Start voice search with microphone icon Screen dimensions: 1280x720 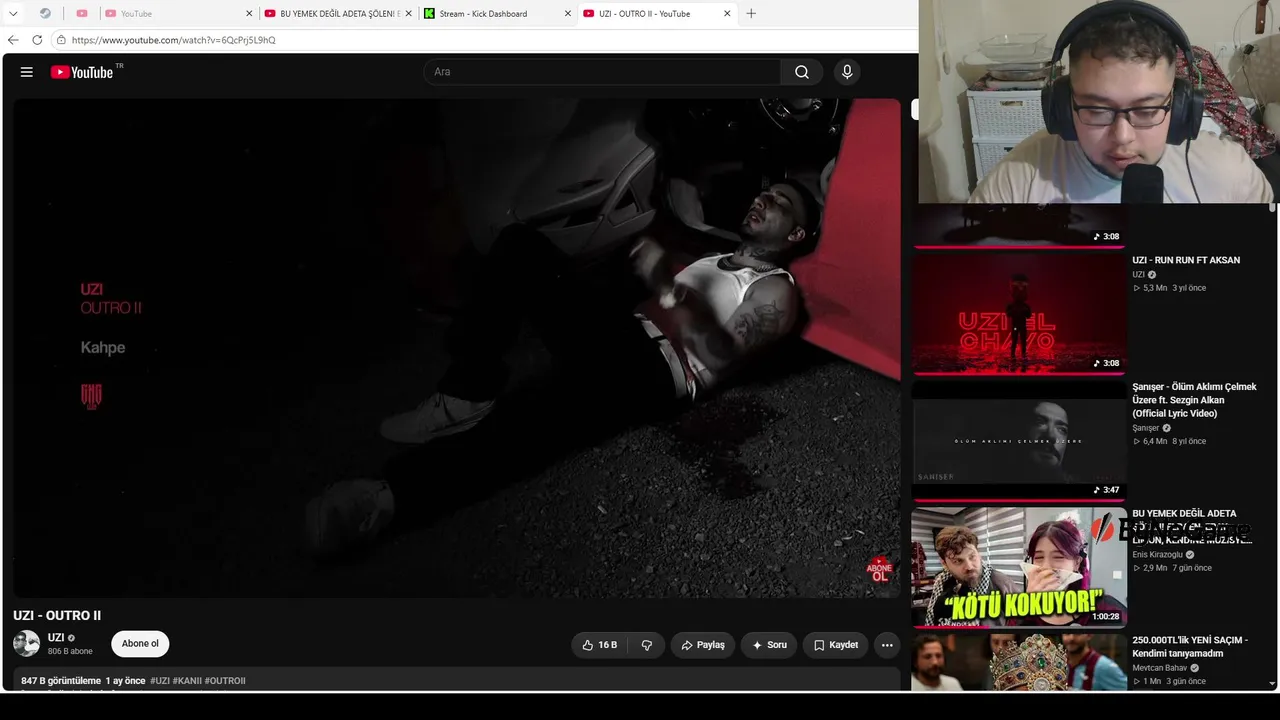(x=847, y=72)
